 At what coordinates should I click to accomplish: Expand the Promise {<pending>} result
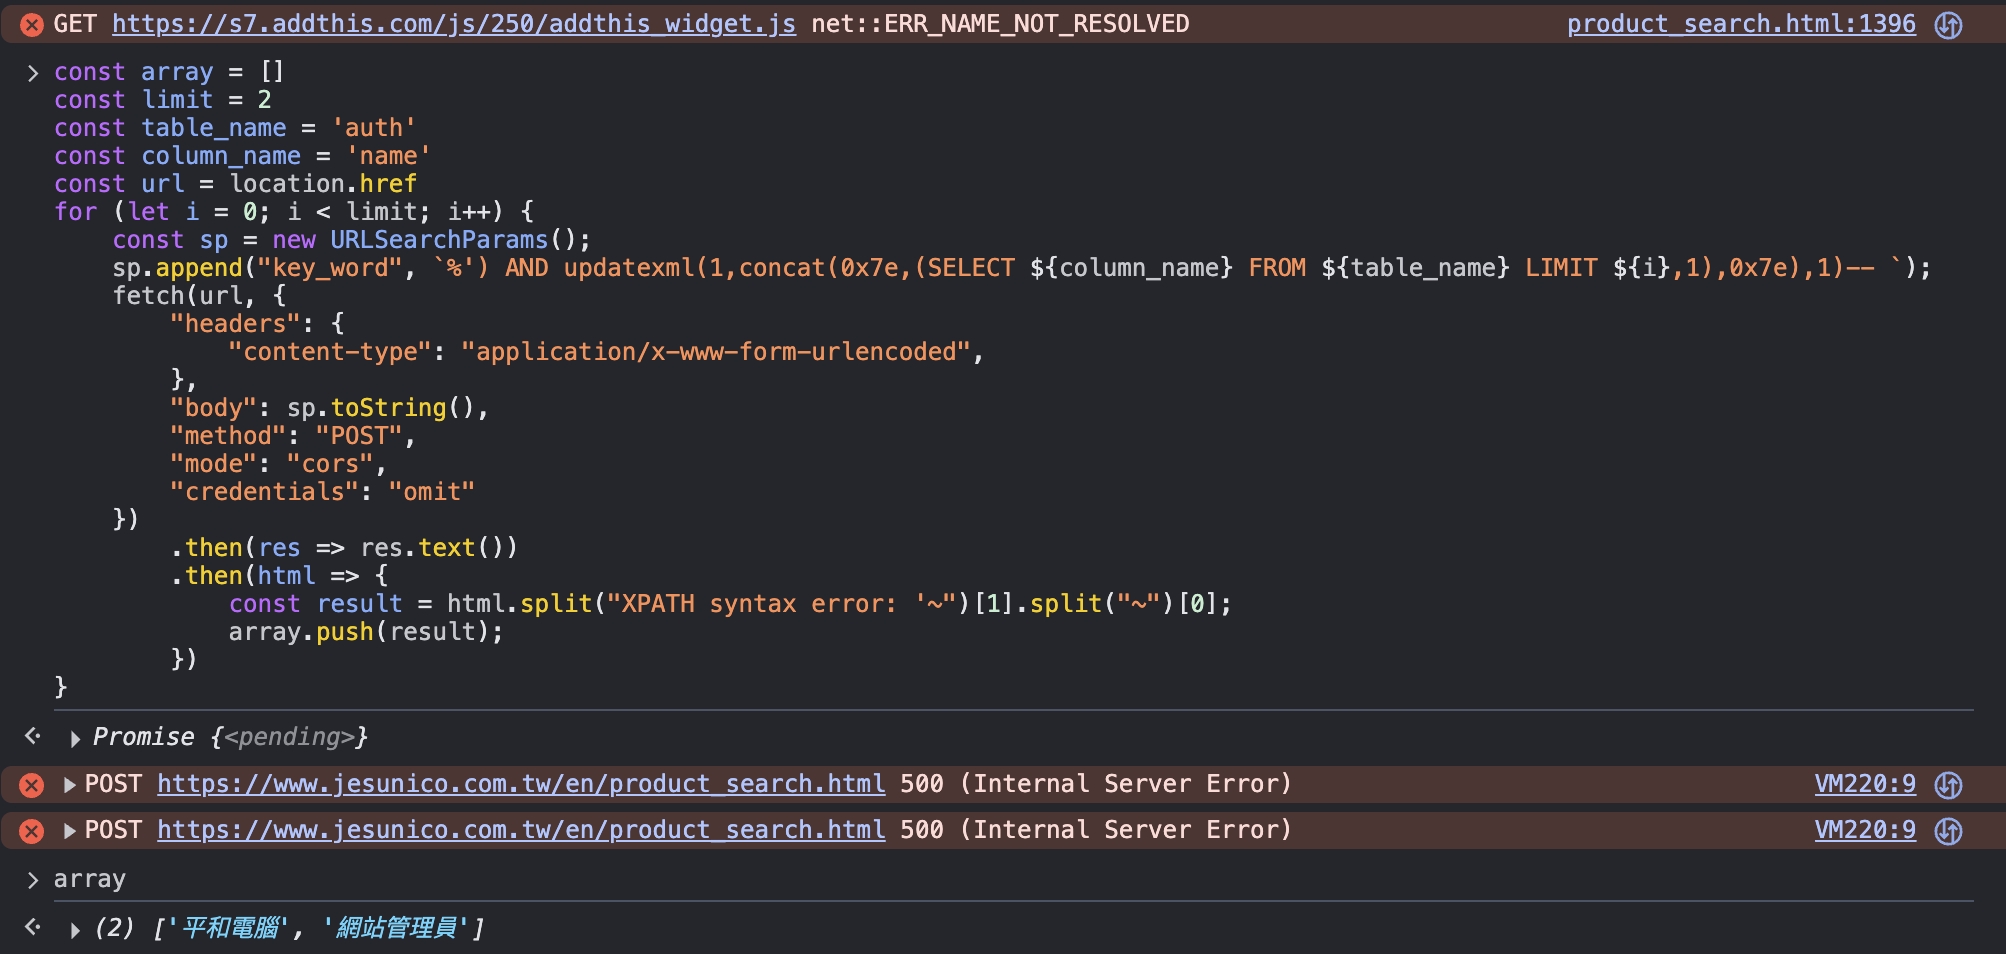pyautogui.click(x=75, y=739)
